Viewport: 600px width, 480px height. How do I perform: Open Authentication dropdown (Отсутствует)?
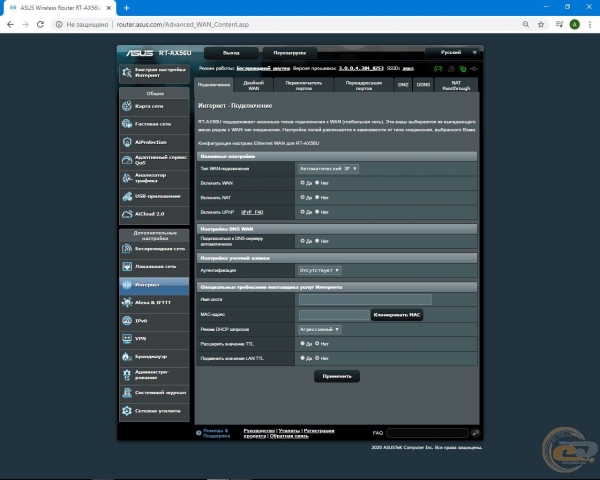pyautogui.click(x=320, y=270)
